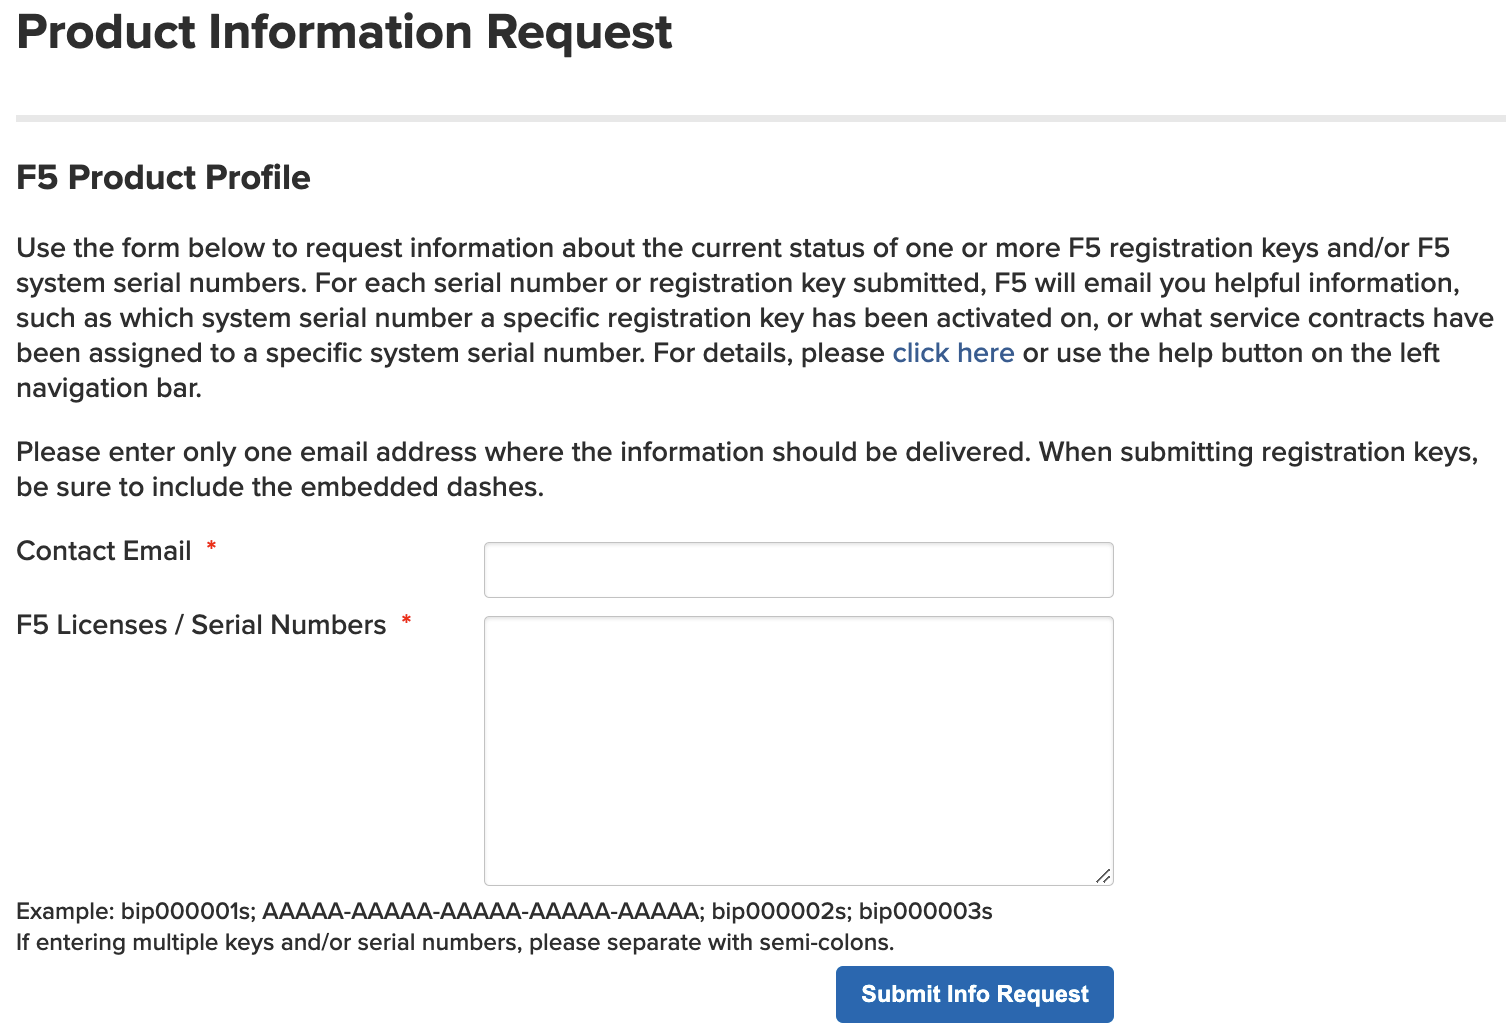Click the AAAAA-AAAAA example registration key text
1506x1036 pixels.
coord(479,911)
